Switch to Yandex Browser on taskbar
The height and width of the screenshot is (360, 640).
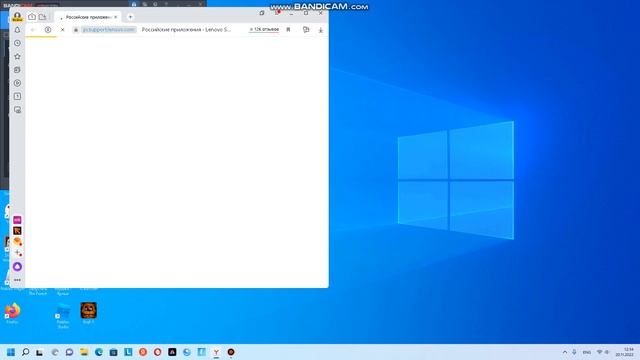coord(216,352)
